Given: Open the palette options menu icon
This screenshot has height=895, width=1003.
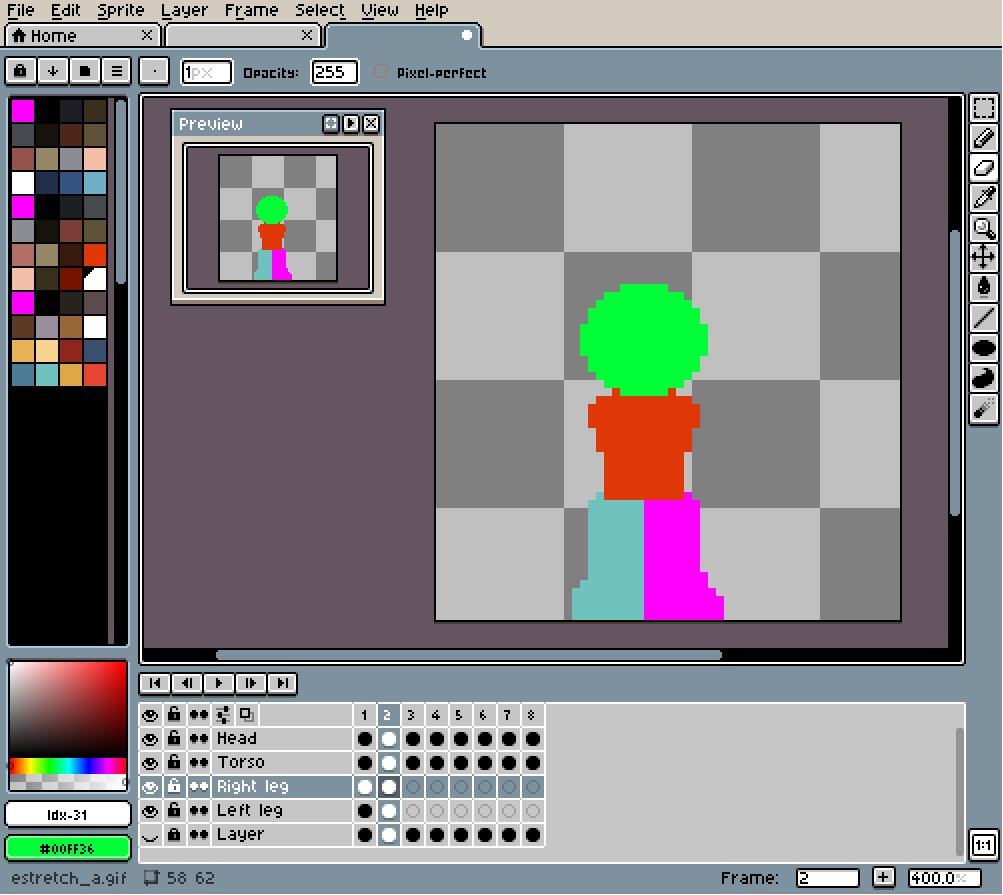Looking at the screenshot, I should [116, 71].
